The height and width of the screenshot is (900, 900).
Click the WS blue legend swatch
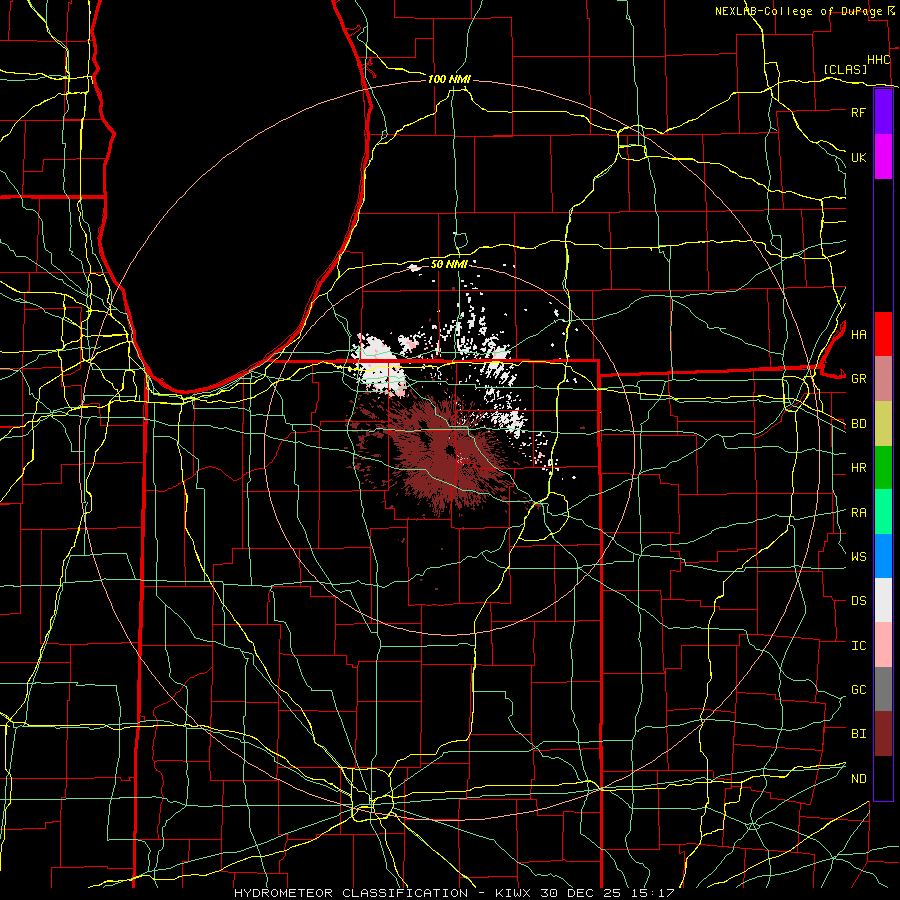coord(883,556)
